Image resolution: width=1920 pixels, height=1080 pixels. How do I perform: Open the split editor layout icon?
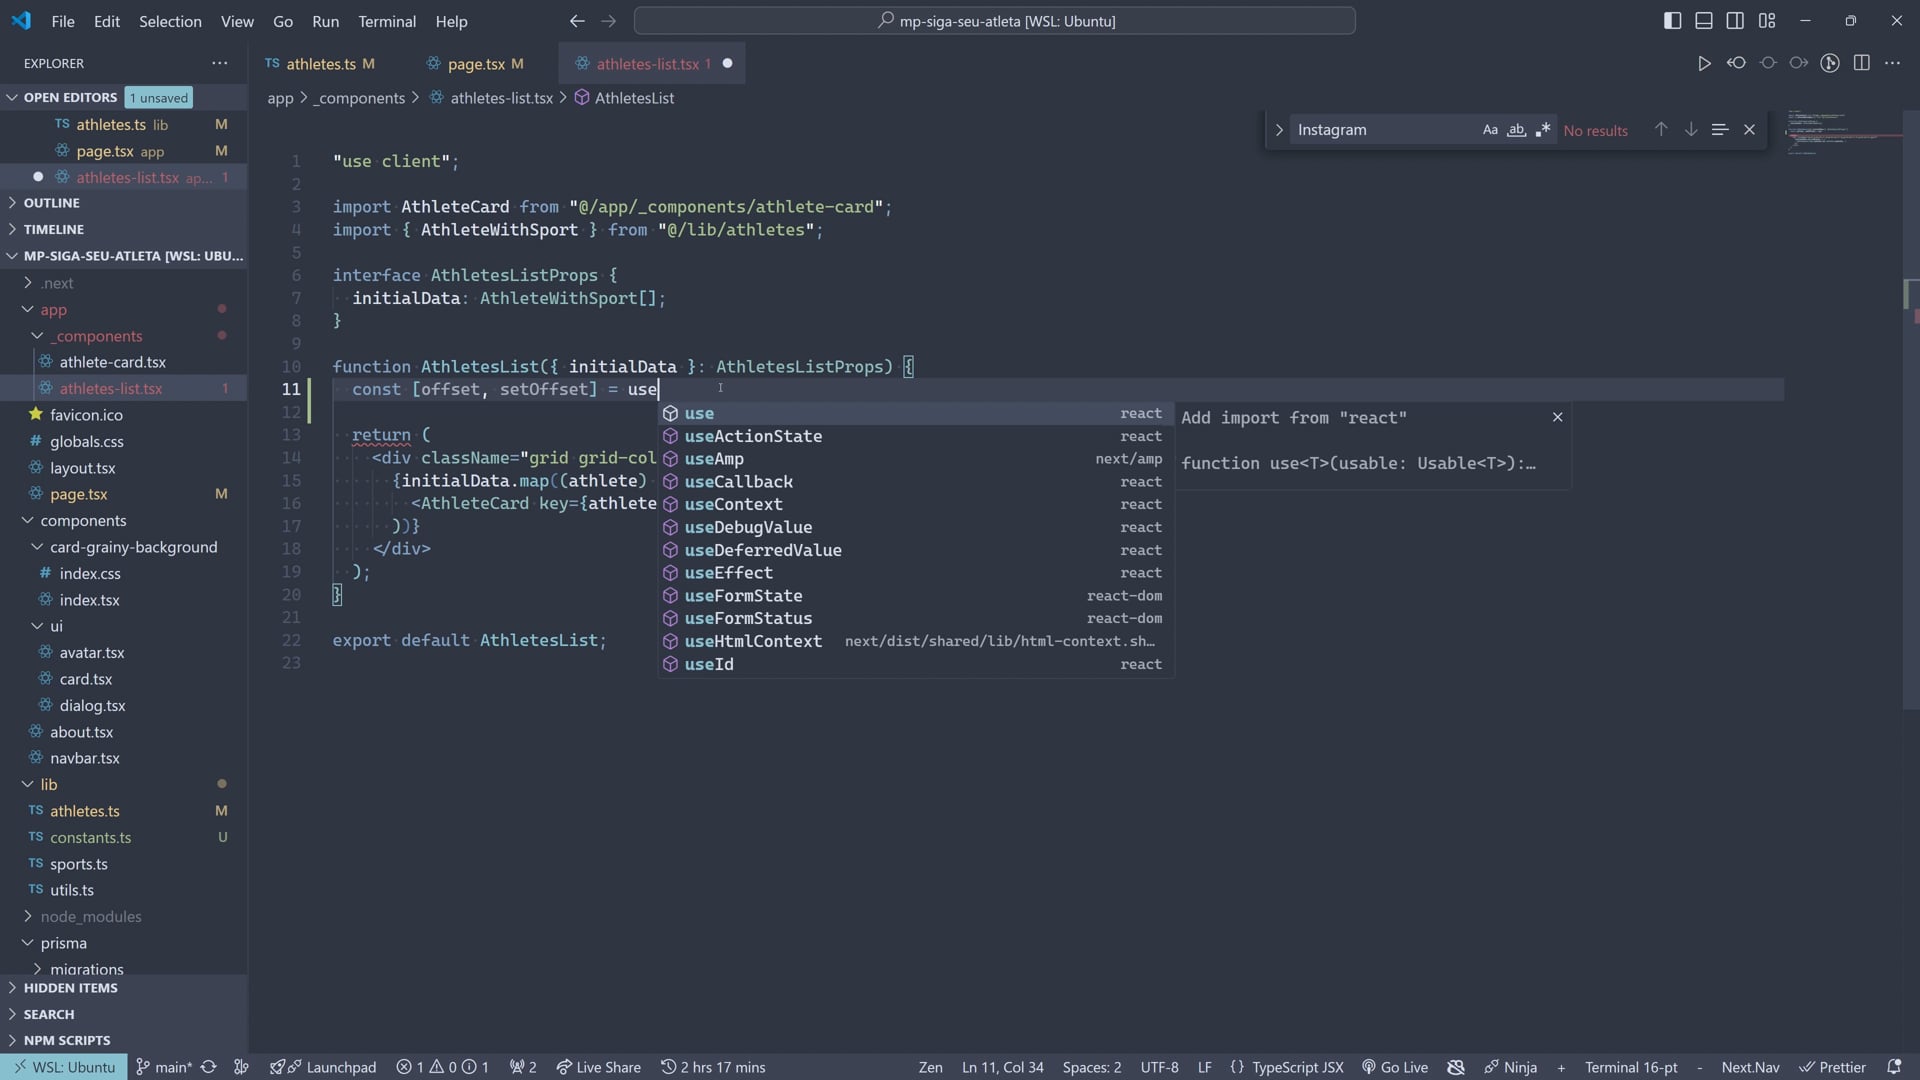point(1861,63)
